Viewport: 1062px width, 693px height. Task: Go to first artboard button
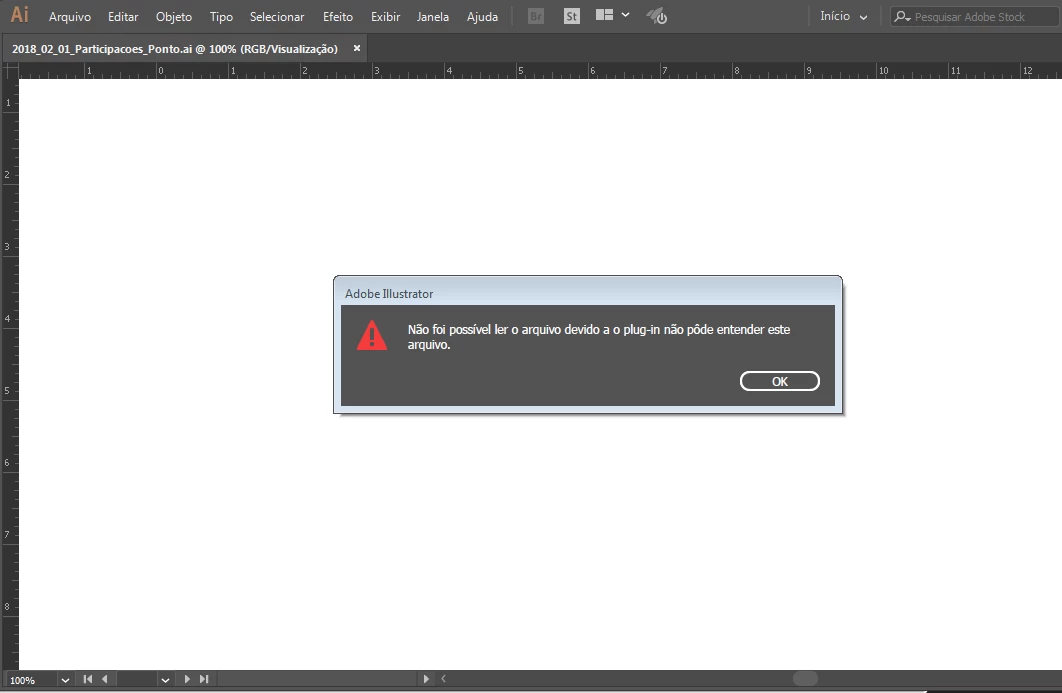[87, 679]
